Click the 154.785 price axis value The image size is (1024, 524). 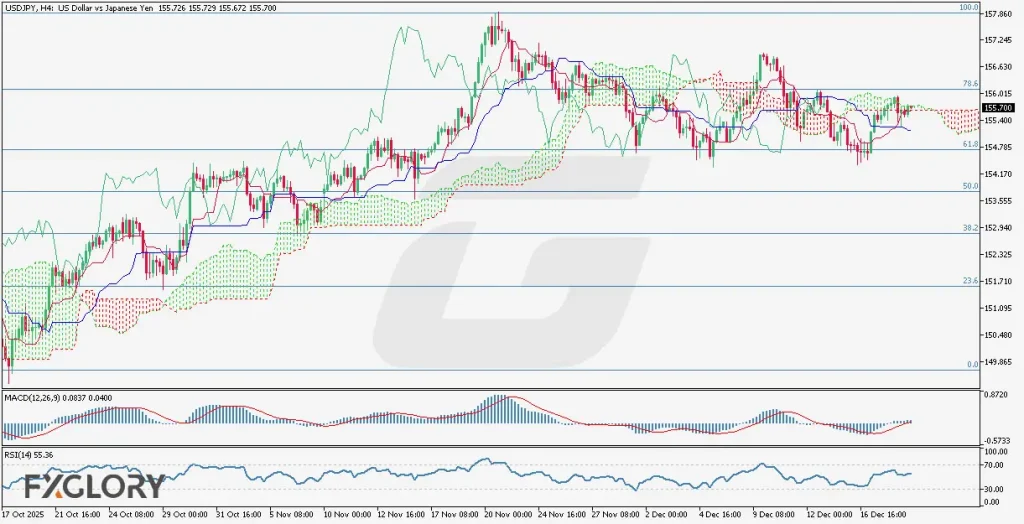coord(997,147)
